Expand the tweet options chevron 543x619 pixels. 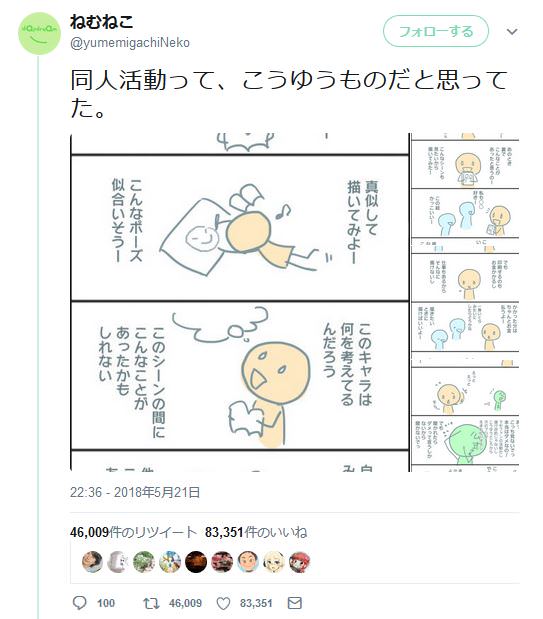[512, 32]
